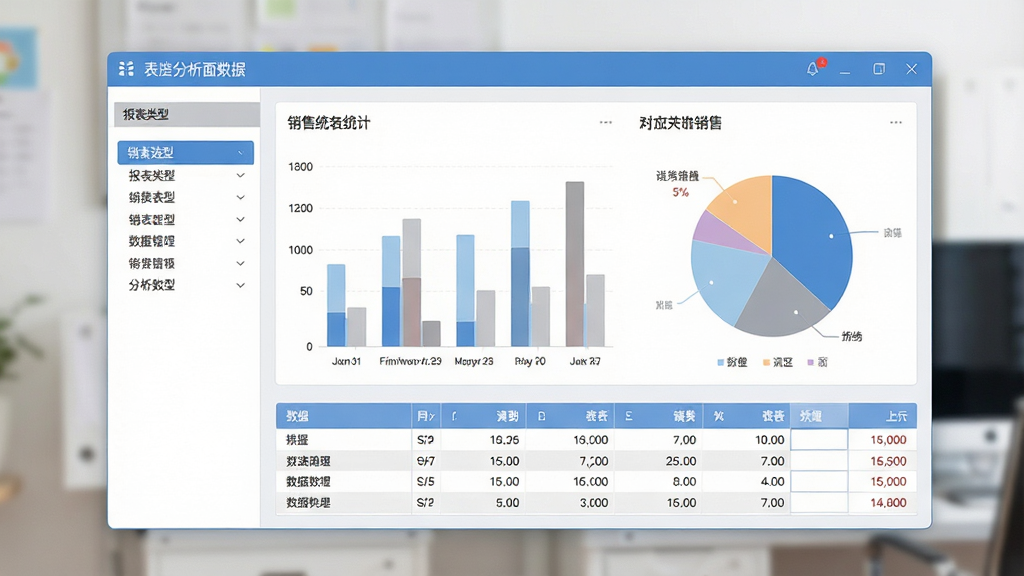
Task: Click the rightmost 上 table column header
Action: tap(882, 416)
